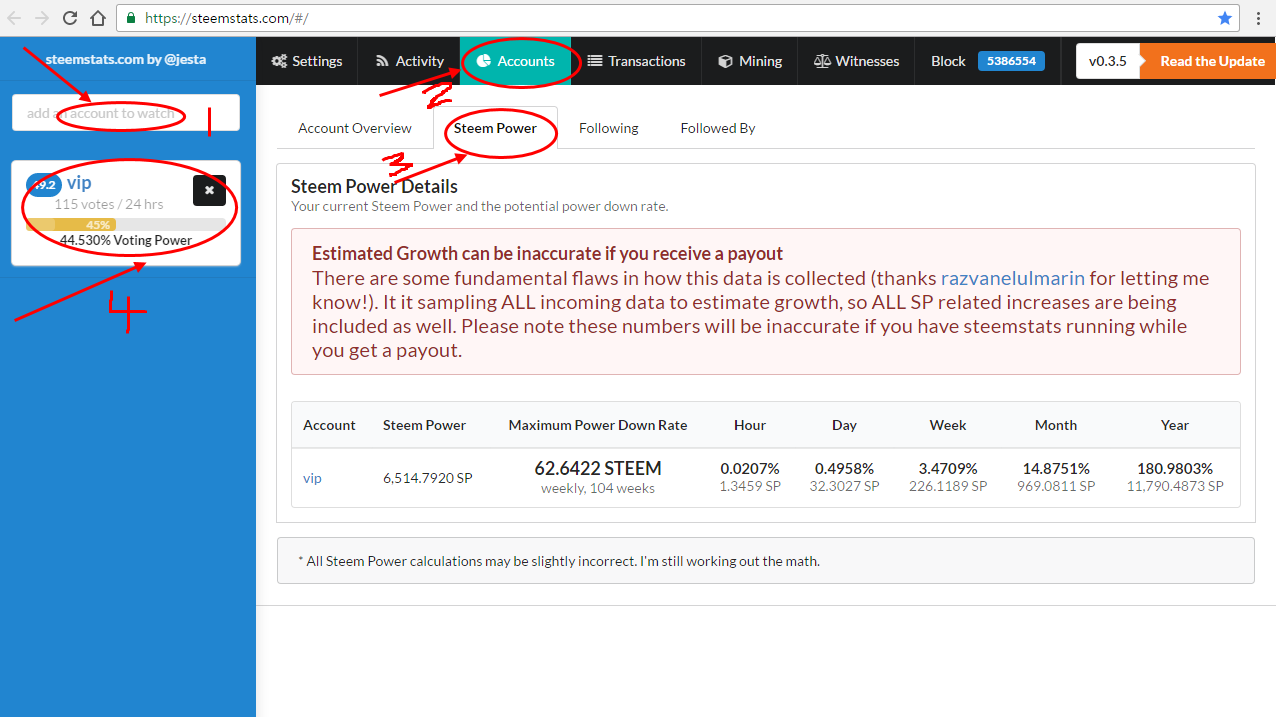The width and height of the screenshot is (1276, 717).
Task: Open the Settings menu item
Action: tap(307, 61)
